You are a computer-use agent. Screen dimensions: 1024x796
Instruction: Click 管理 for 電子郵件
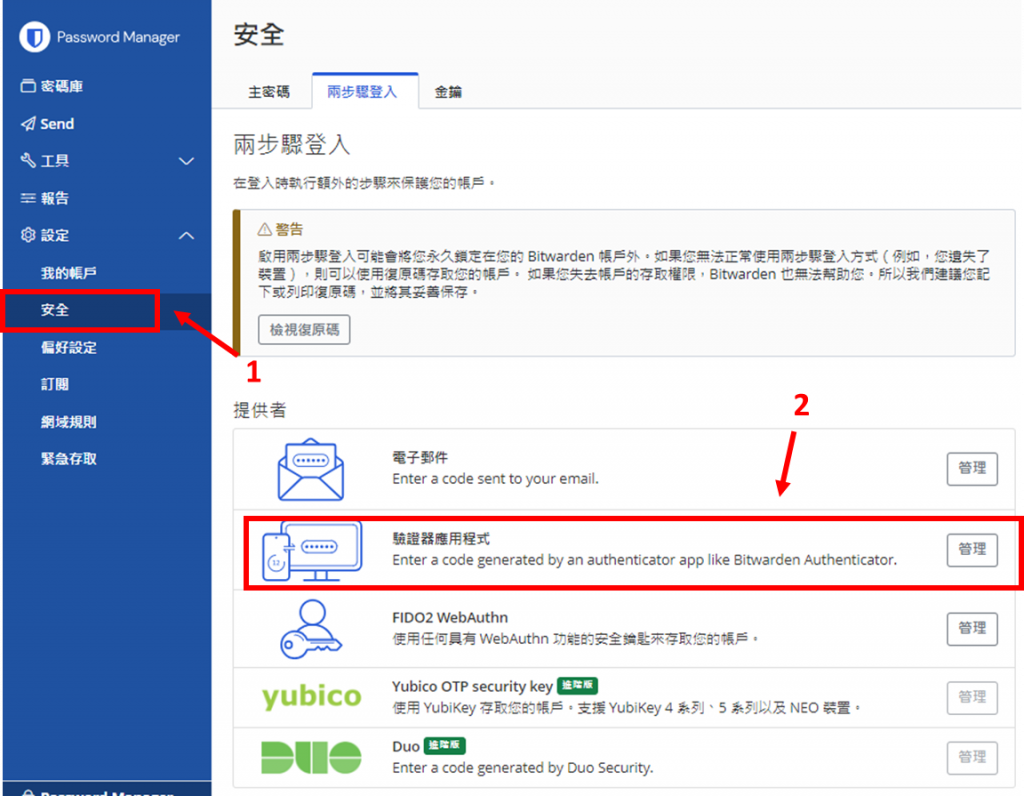coord(972,469)
